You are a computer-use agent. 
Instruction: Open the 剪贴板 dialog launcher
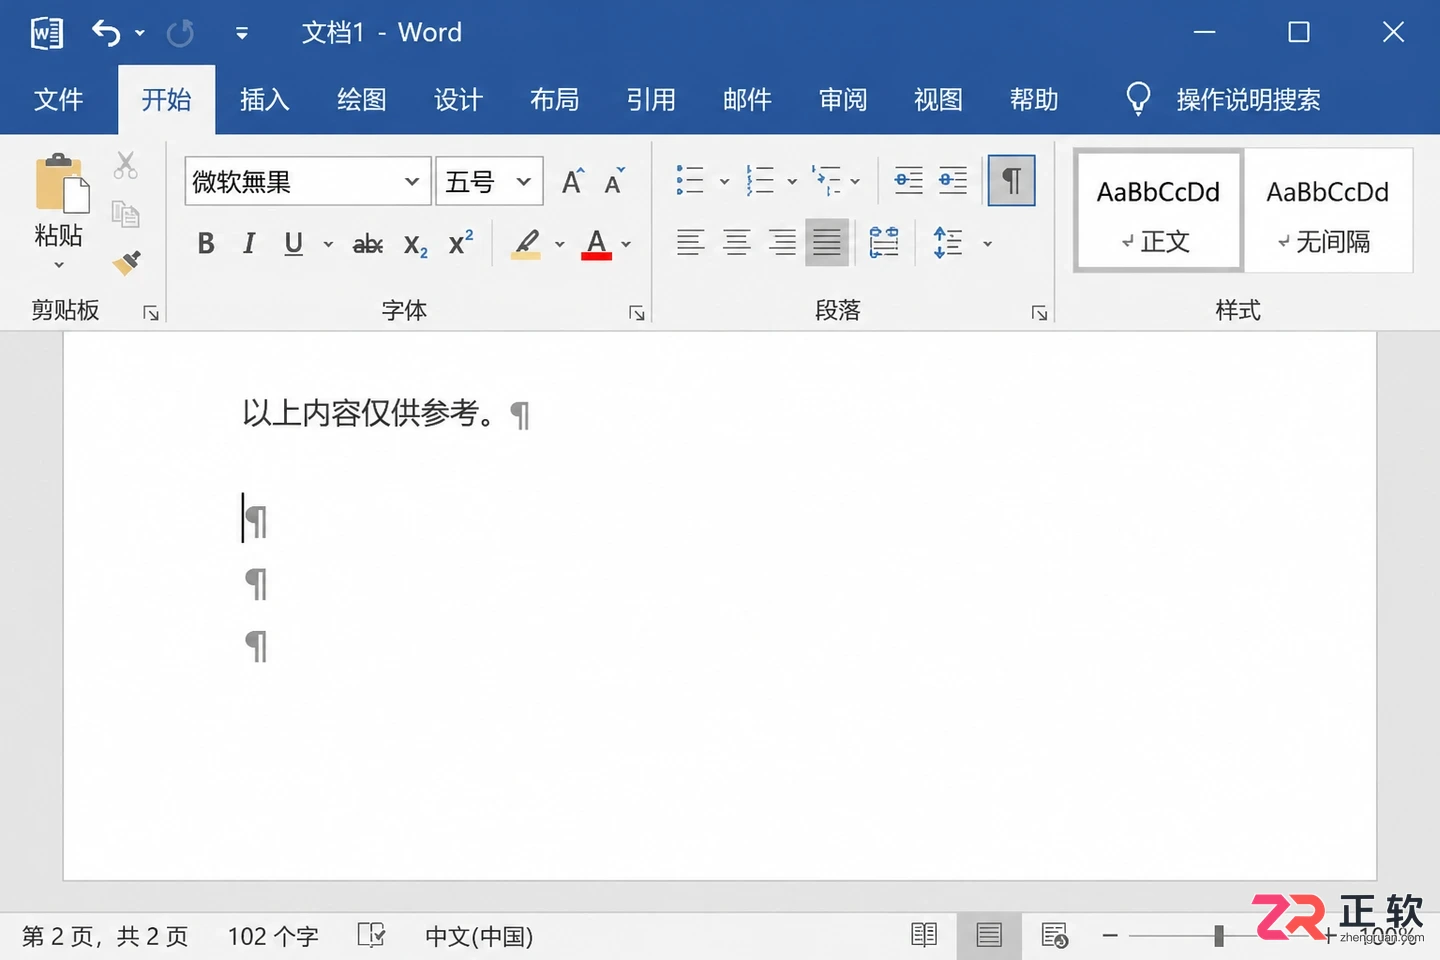151,313
